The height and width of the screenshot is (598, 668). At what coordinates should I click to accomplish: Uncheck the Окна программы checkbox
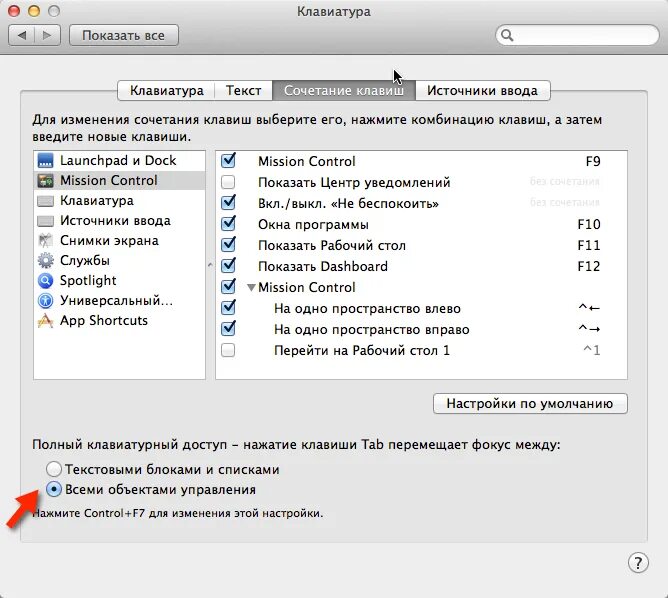[x=228, y=224]
